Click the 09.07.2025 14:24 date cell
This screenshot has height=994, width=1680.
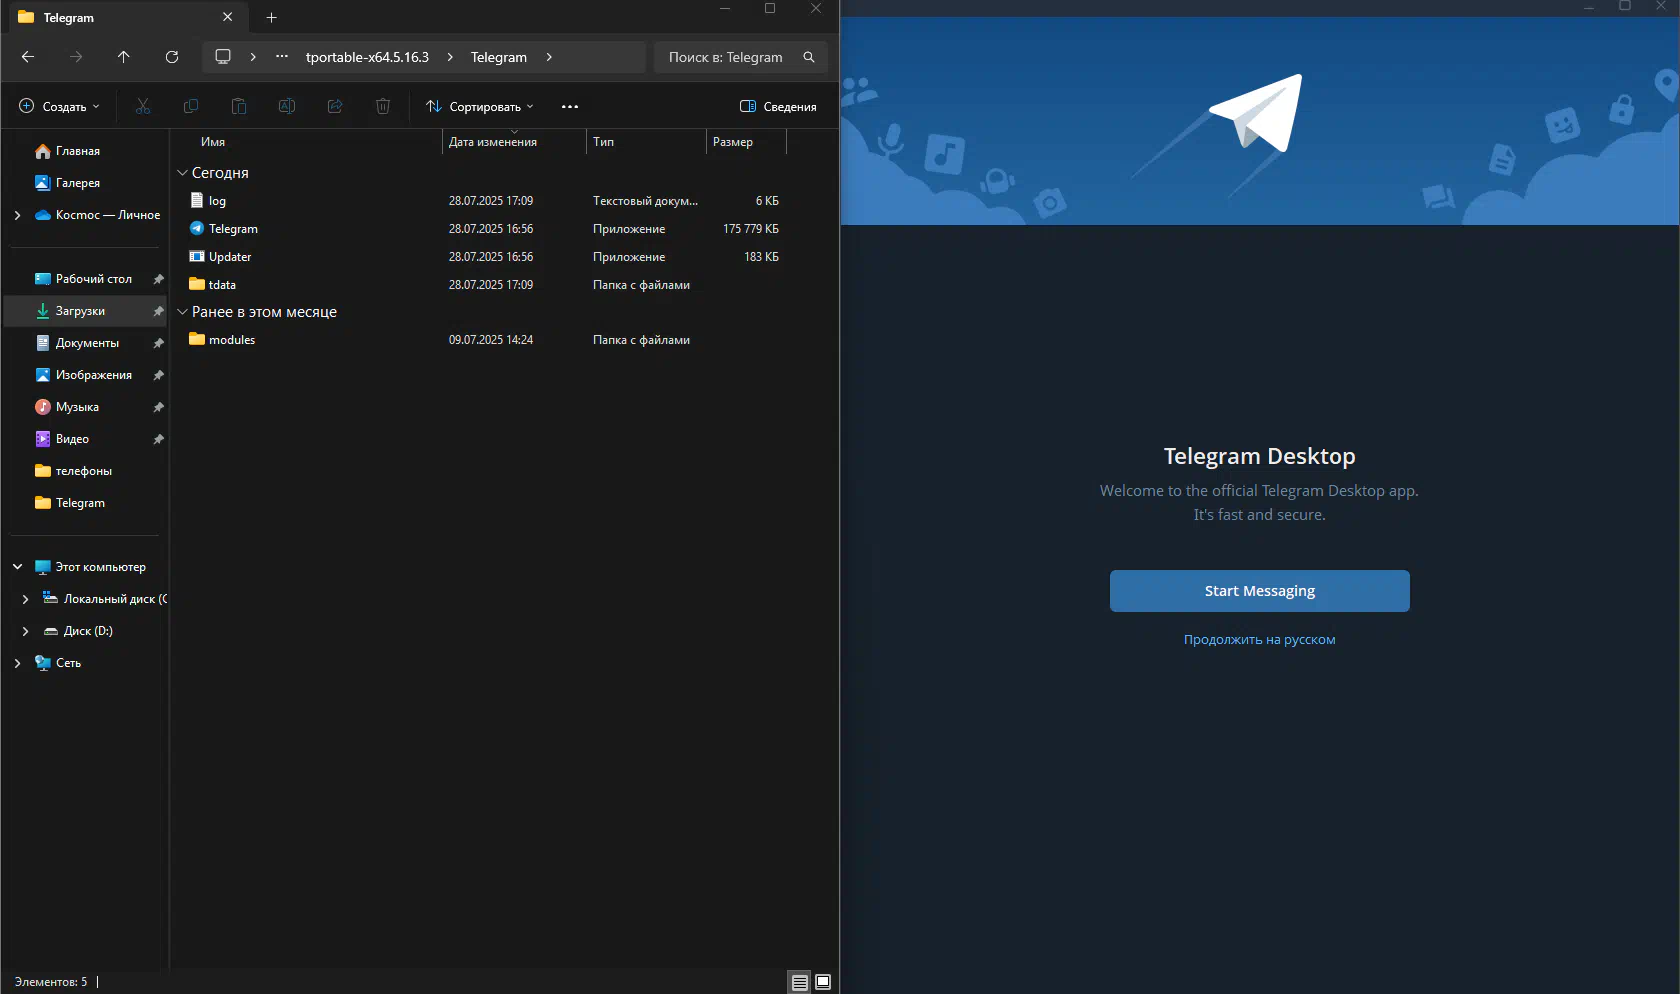[x=491, y=340]
